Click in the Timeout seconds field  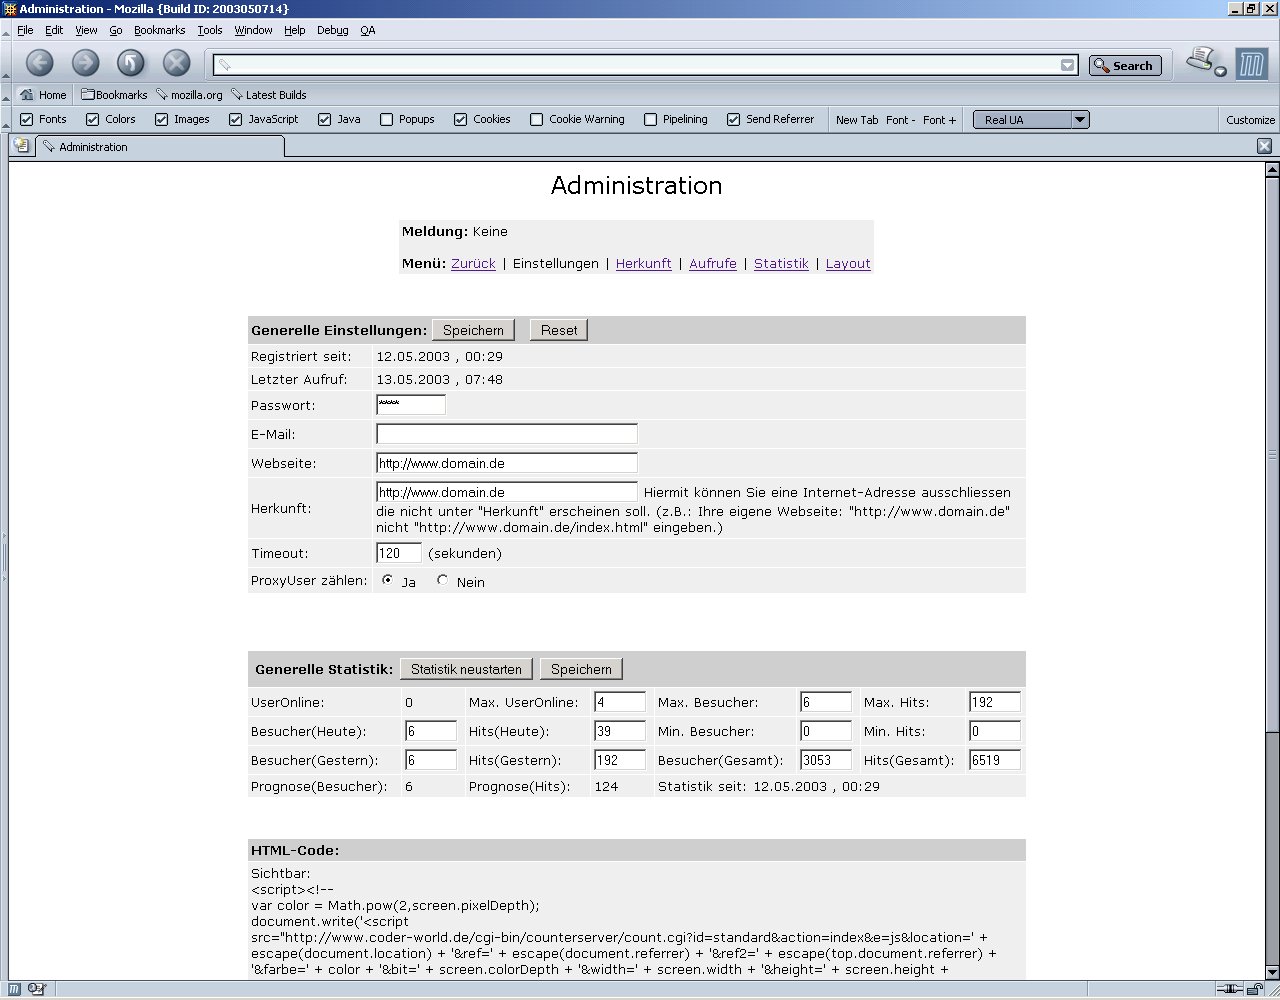point(399,553)
